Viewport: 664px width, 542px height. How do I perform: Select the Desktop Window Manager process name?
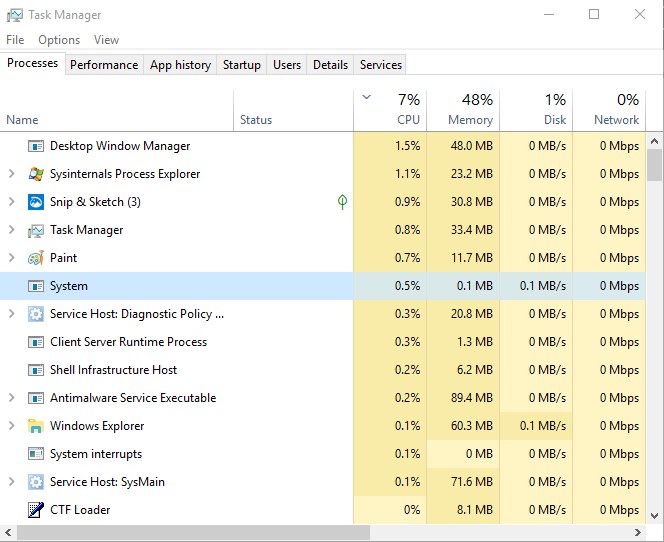(120, 146)
